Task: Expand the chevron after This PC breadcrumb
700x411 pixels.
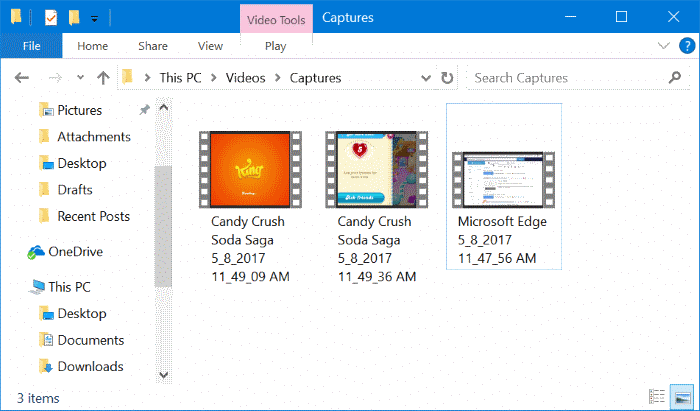Action: pos(213,78)
